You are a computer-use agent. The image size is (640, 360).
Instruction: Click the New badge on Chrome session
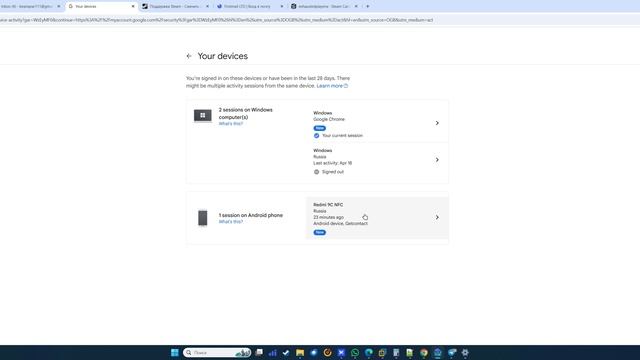click(320, 128)
